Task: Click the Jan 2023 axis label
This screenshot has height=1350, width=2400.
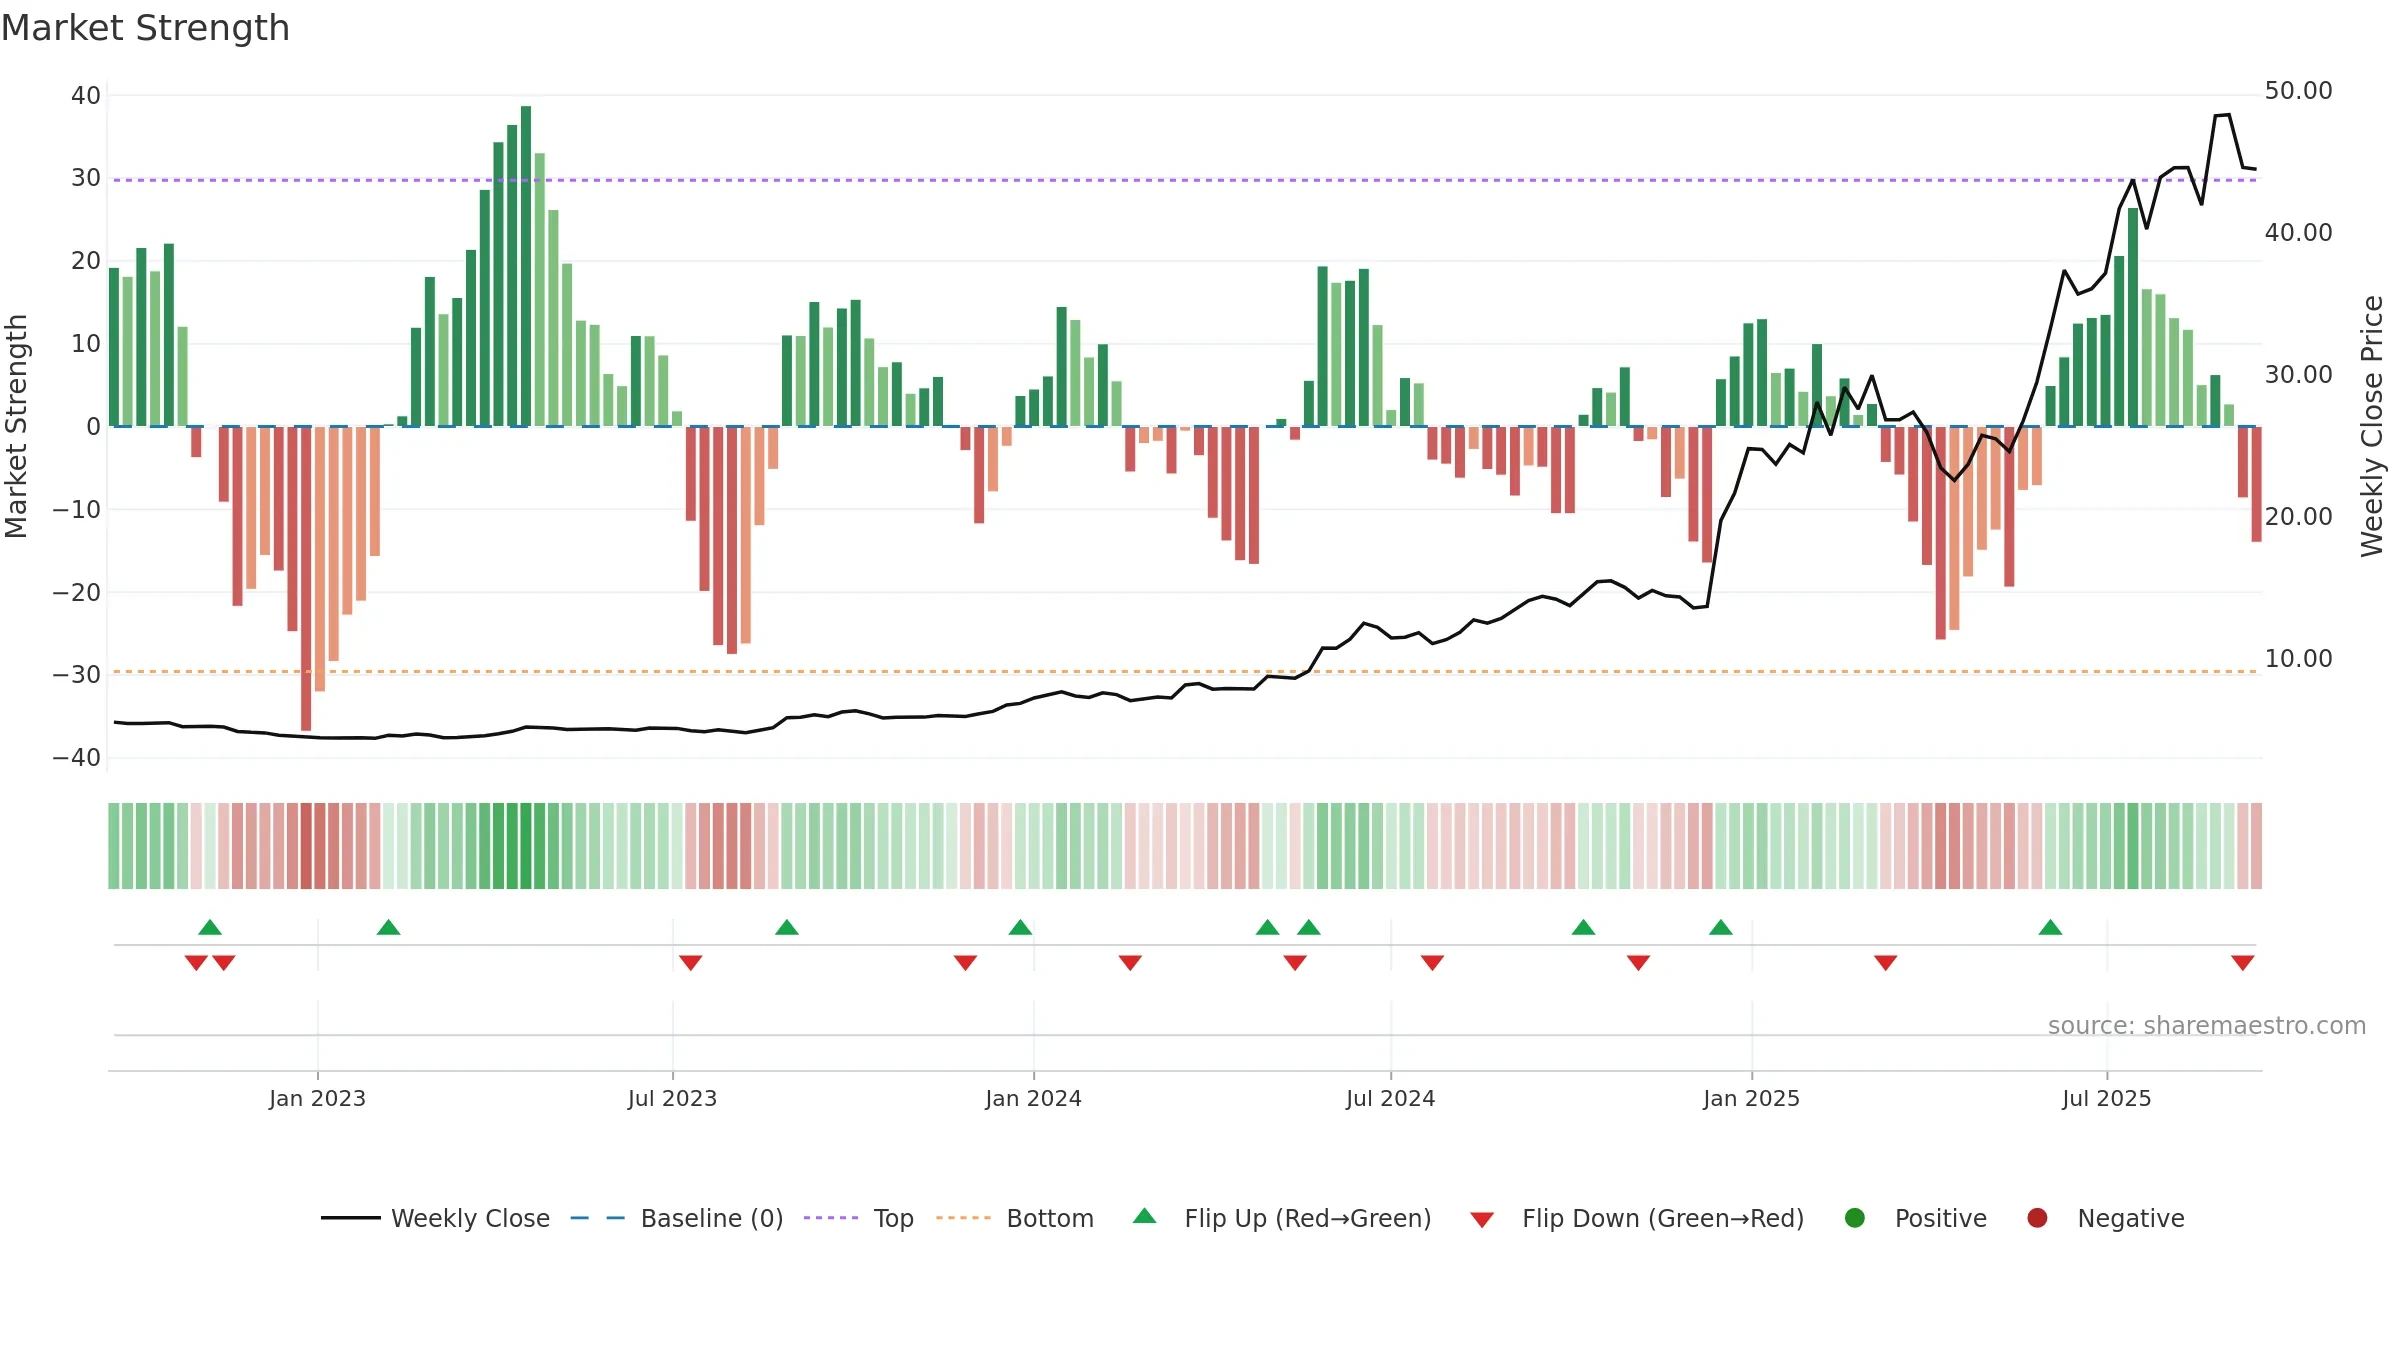Action: coord(317,1099)
